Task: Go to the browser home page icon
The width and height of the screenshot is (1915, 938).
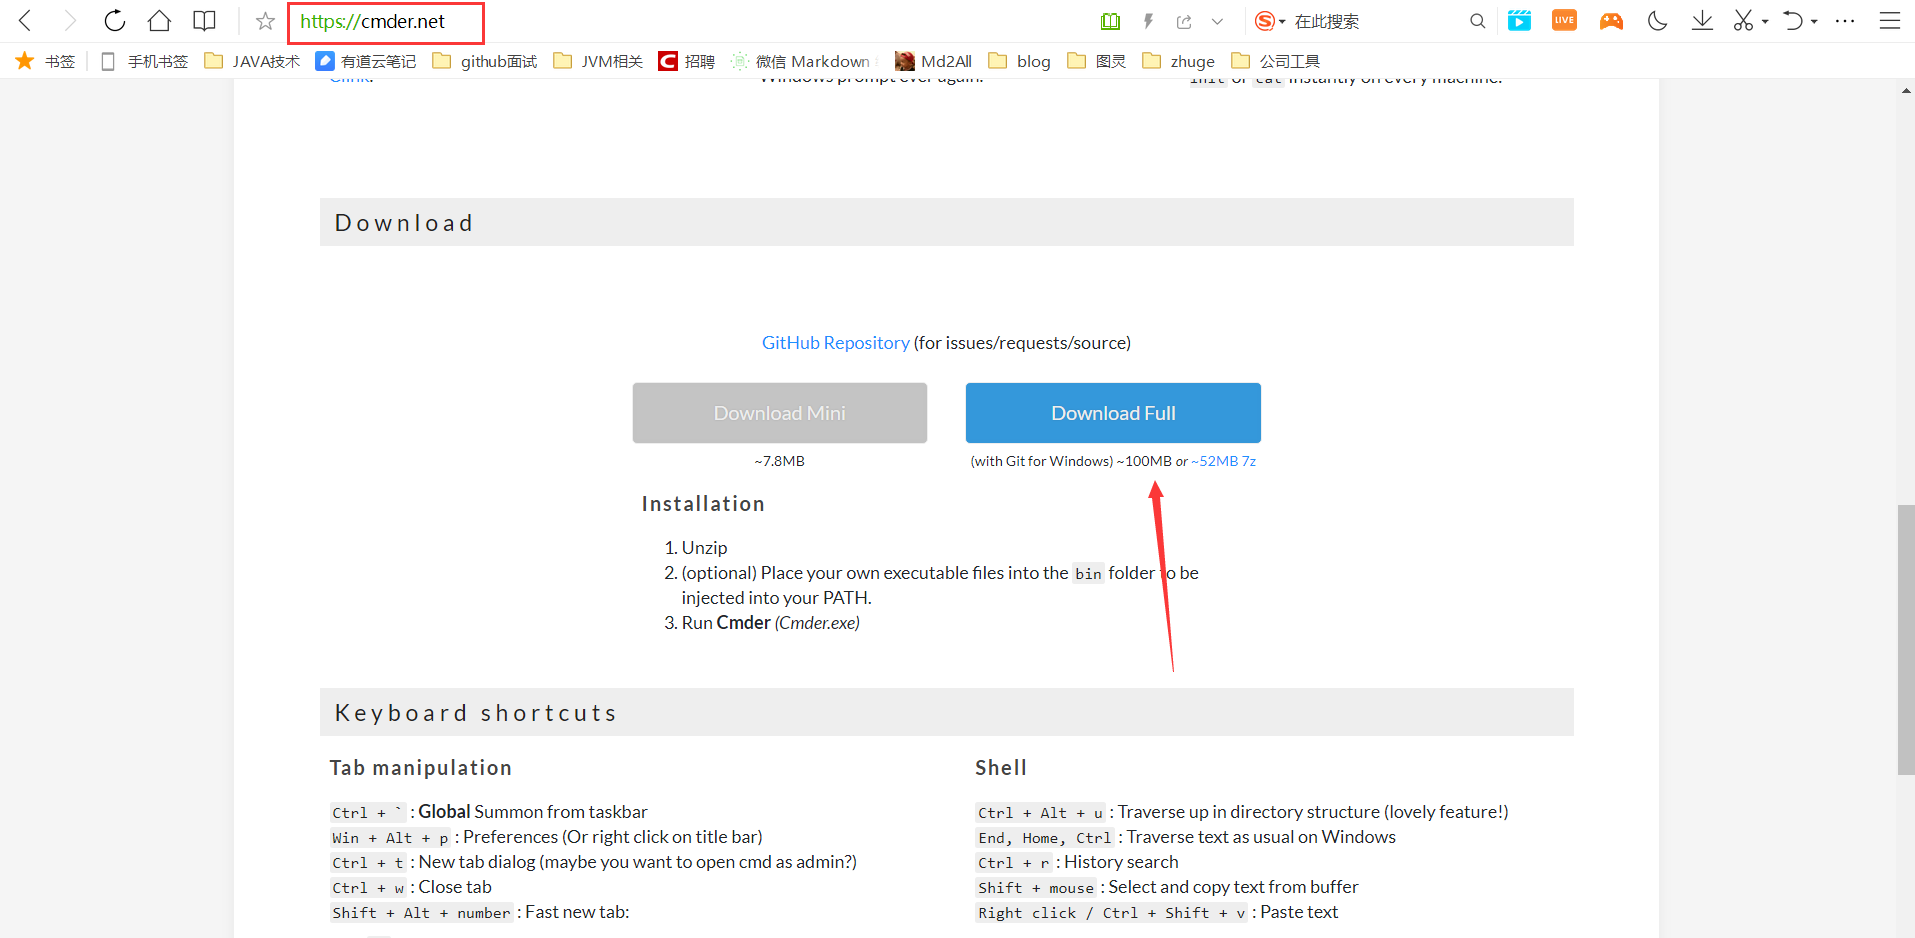Action: click(x=159, y=21)
